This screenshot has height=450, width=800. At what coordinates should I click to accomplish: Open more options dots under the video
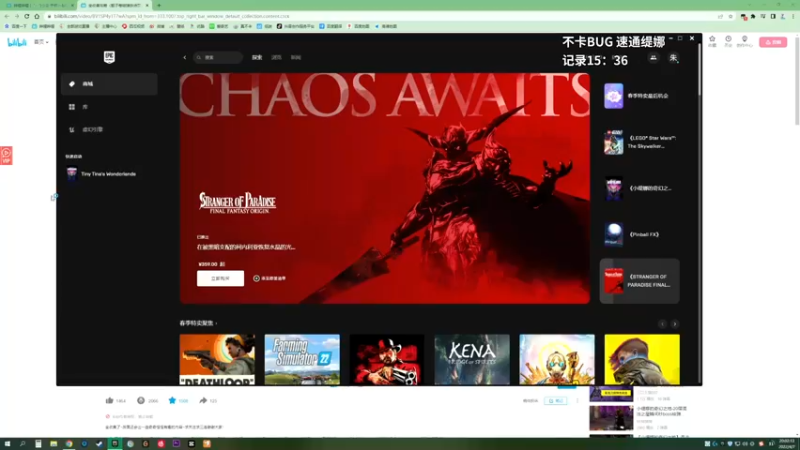click(578, 401)
